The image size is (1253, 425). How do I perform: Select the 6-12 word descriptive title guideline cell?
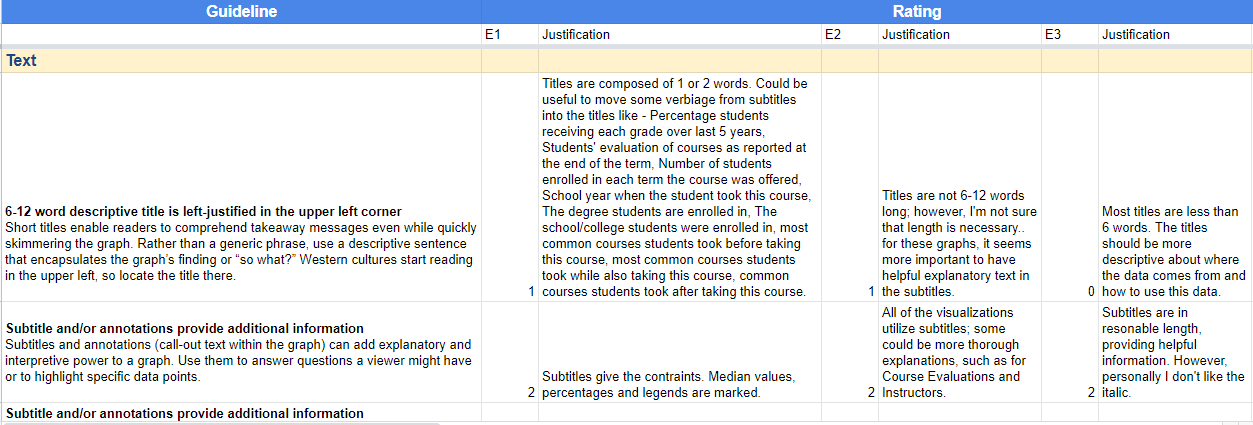pos(241,243)
